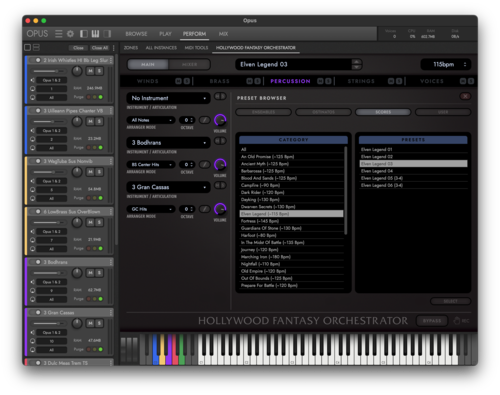The height and width of the screenshot is (395, 500).
Task: Open the ZONES sub-tab
Action: coord(131,48)
